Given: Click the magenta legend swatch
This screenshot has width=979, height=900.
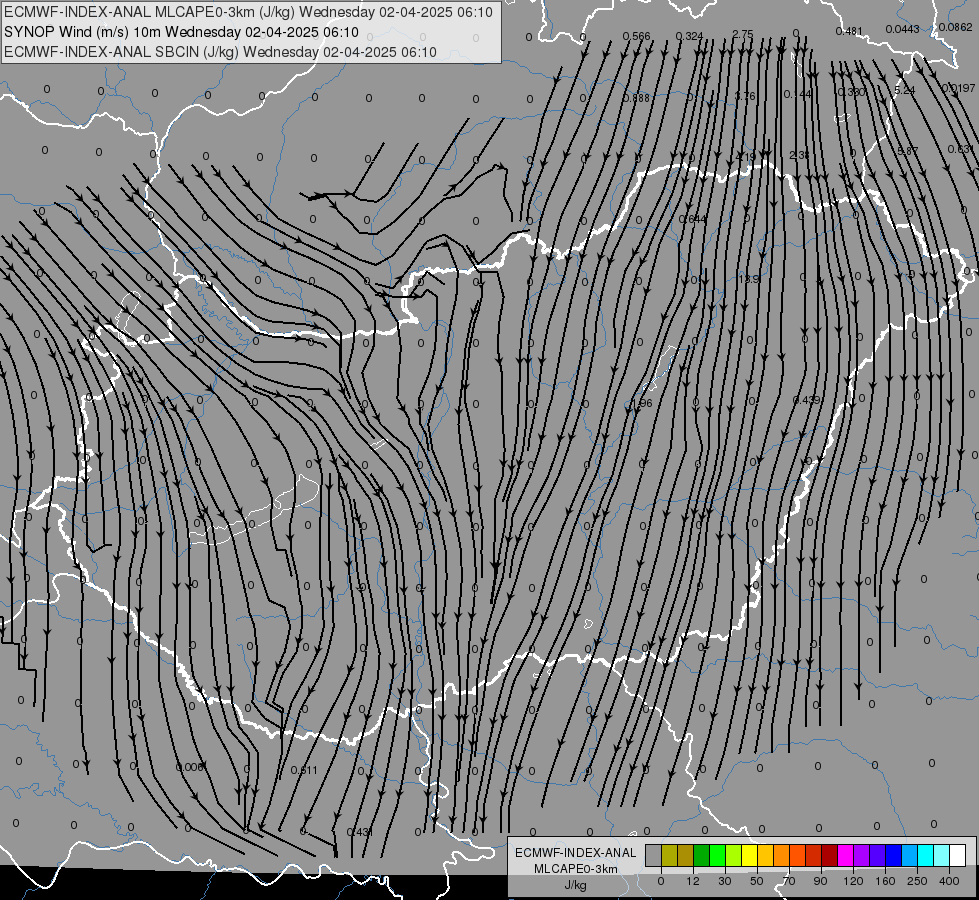Looking at the screenshot, I should (846, 855).
